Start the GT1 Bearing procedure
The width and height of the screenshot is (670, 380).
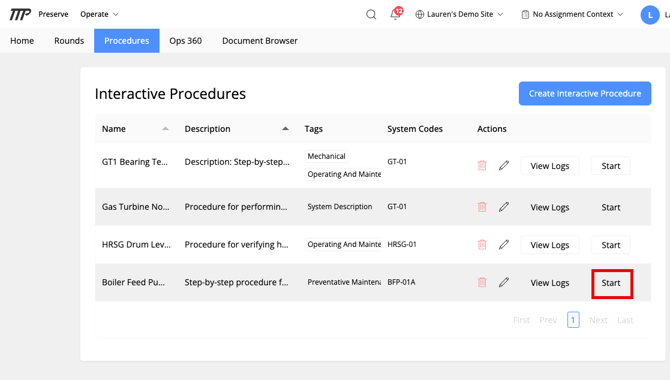click(x=611, y=166)
